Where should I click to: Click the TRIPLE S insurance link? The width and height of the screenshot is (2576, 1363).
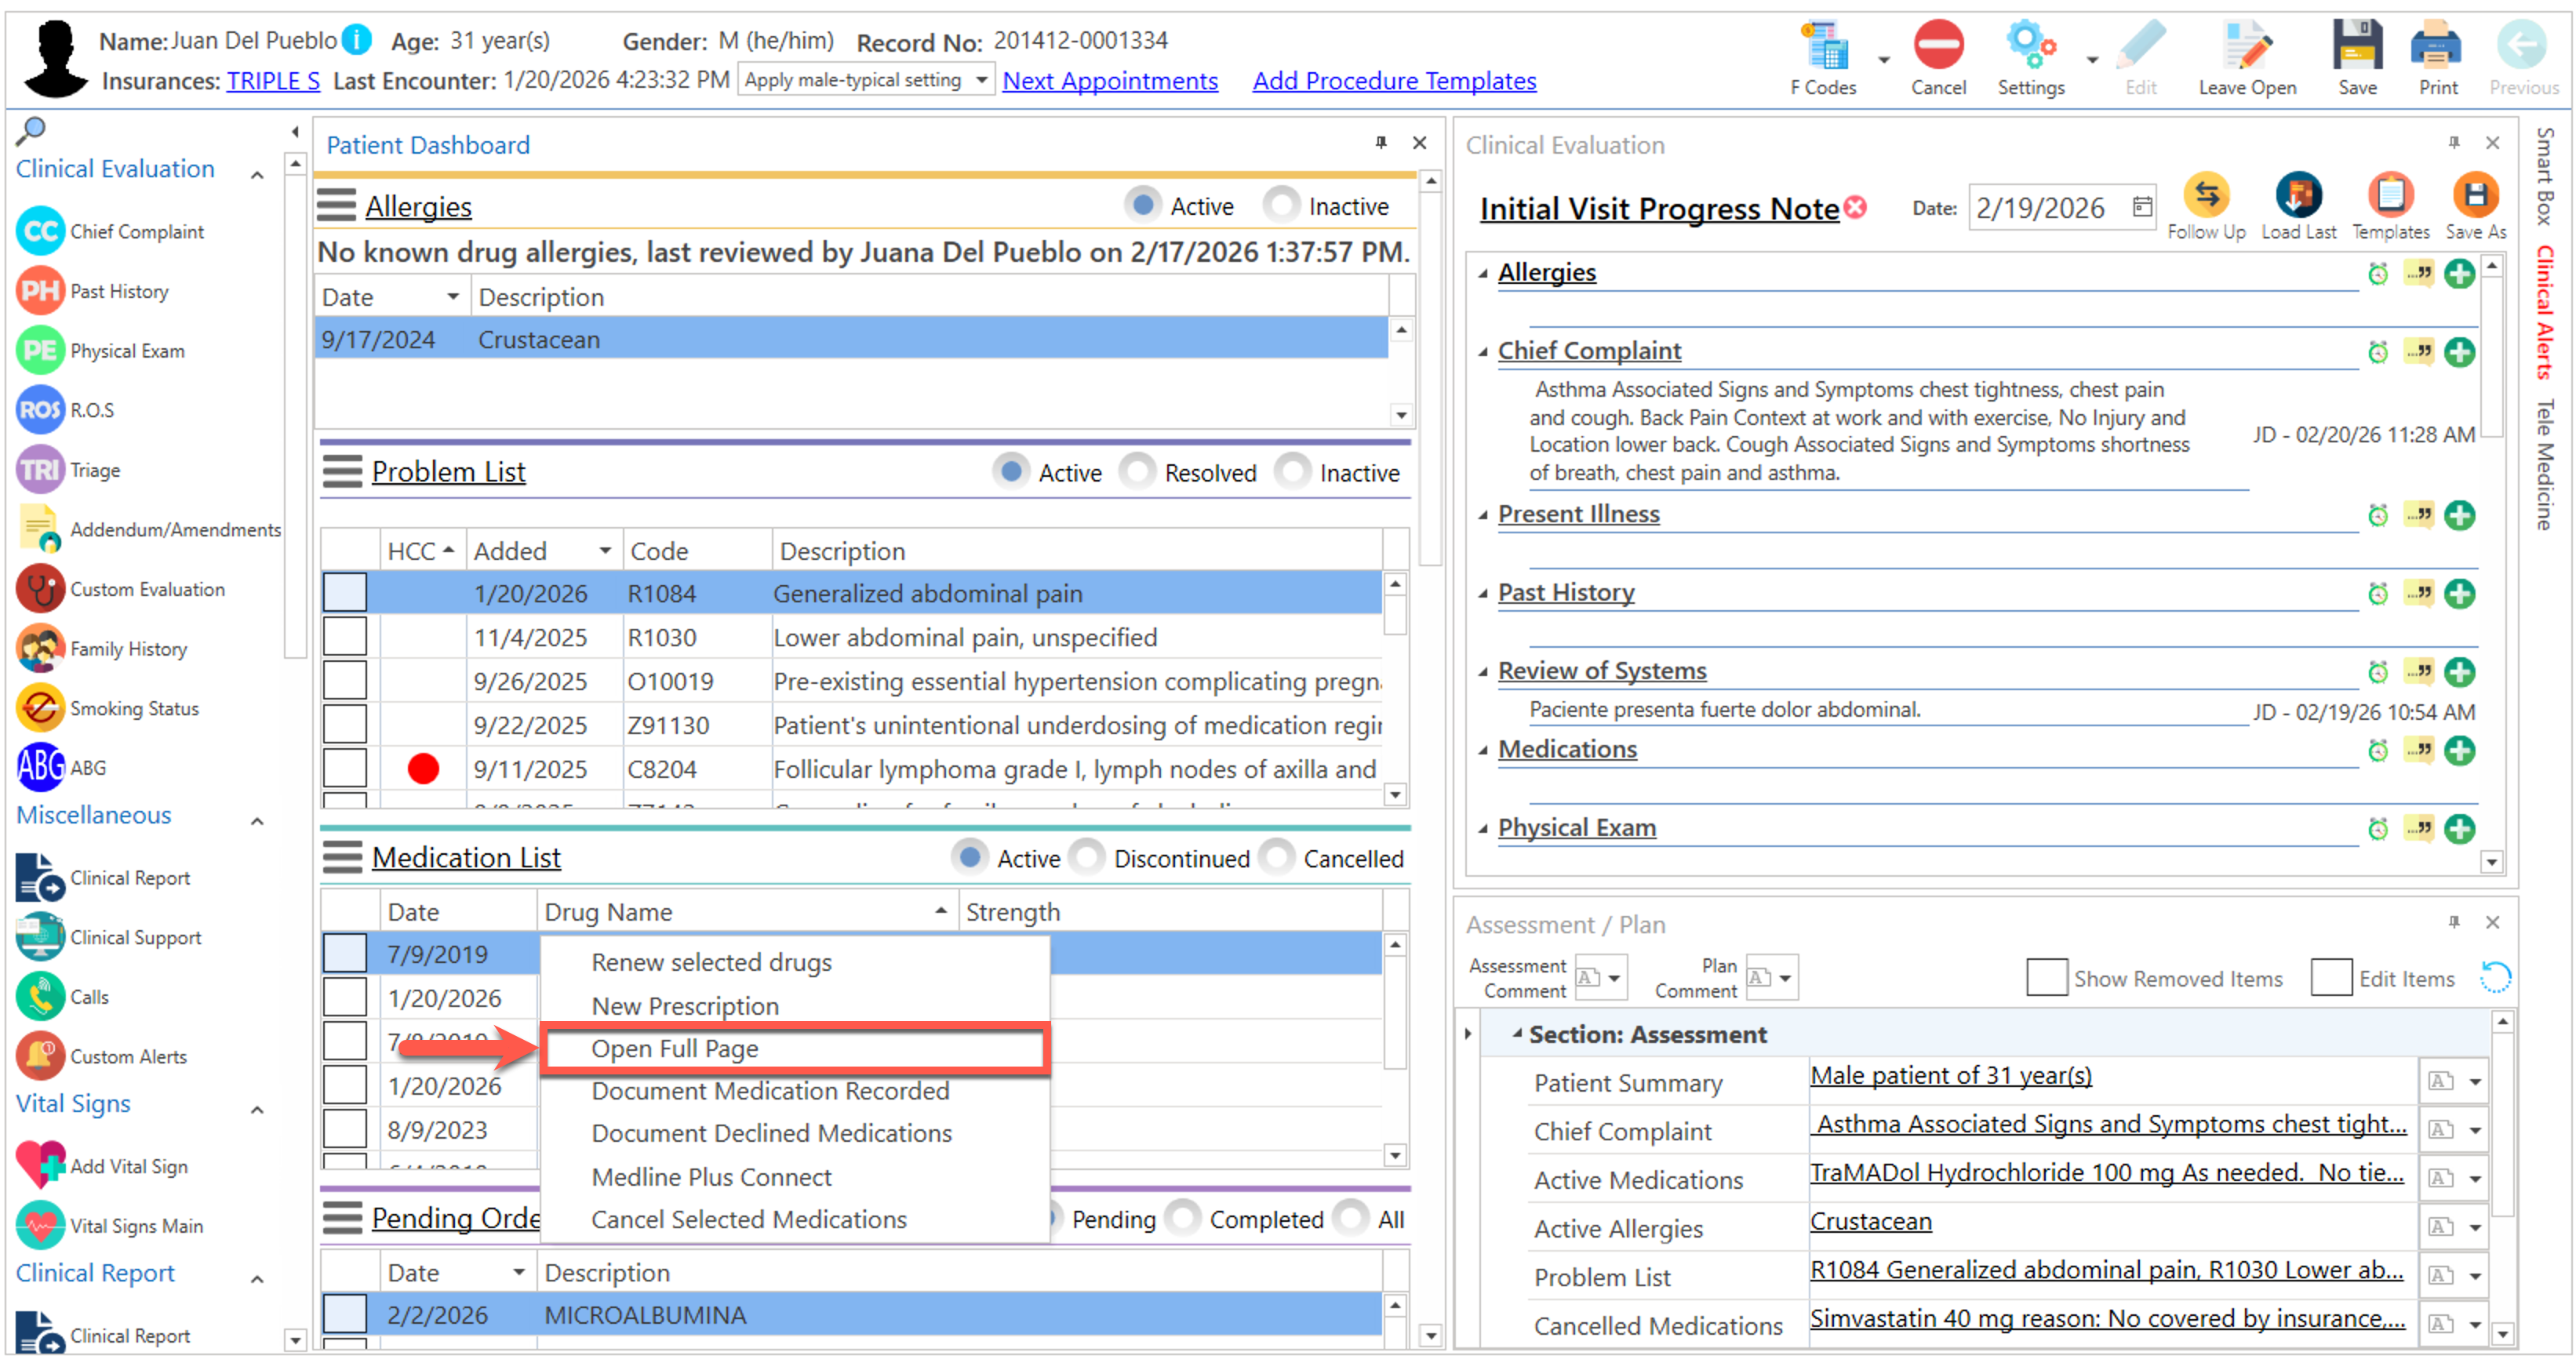[x=273, y=81]
